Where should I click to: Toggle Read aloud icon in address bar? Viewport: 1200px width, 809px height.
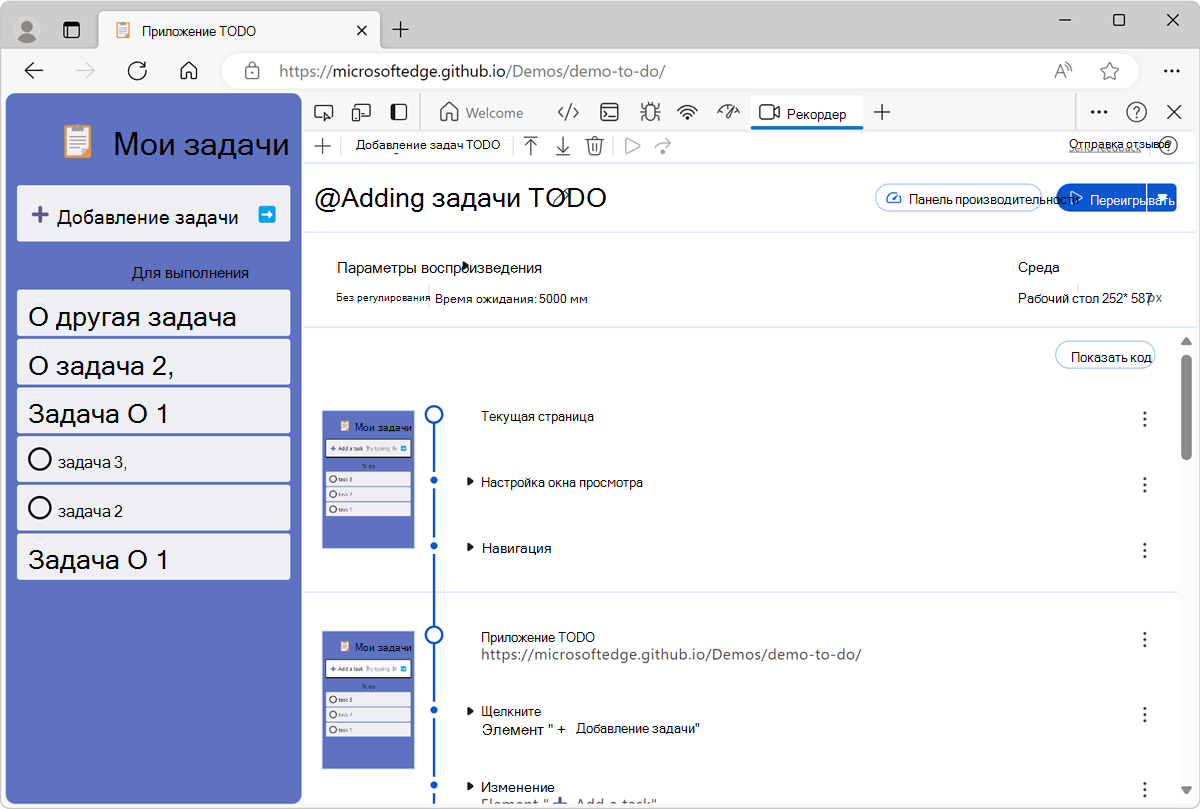pos(1063,71)
